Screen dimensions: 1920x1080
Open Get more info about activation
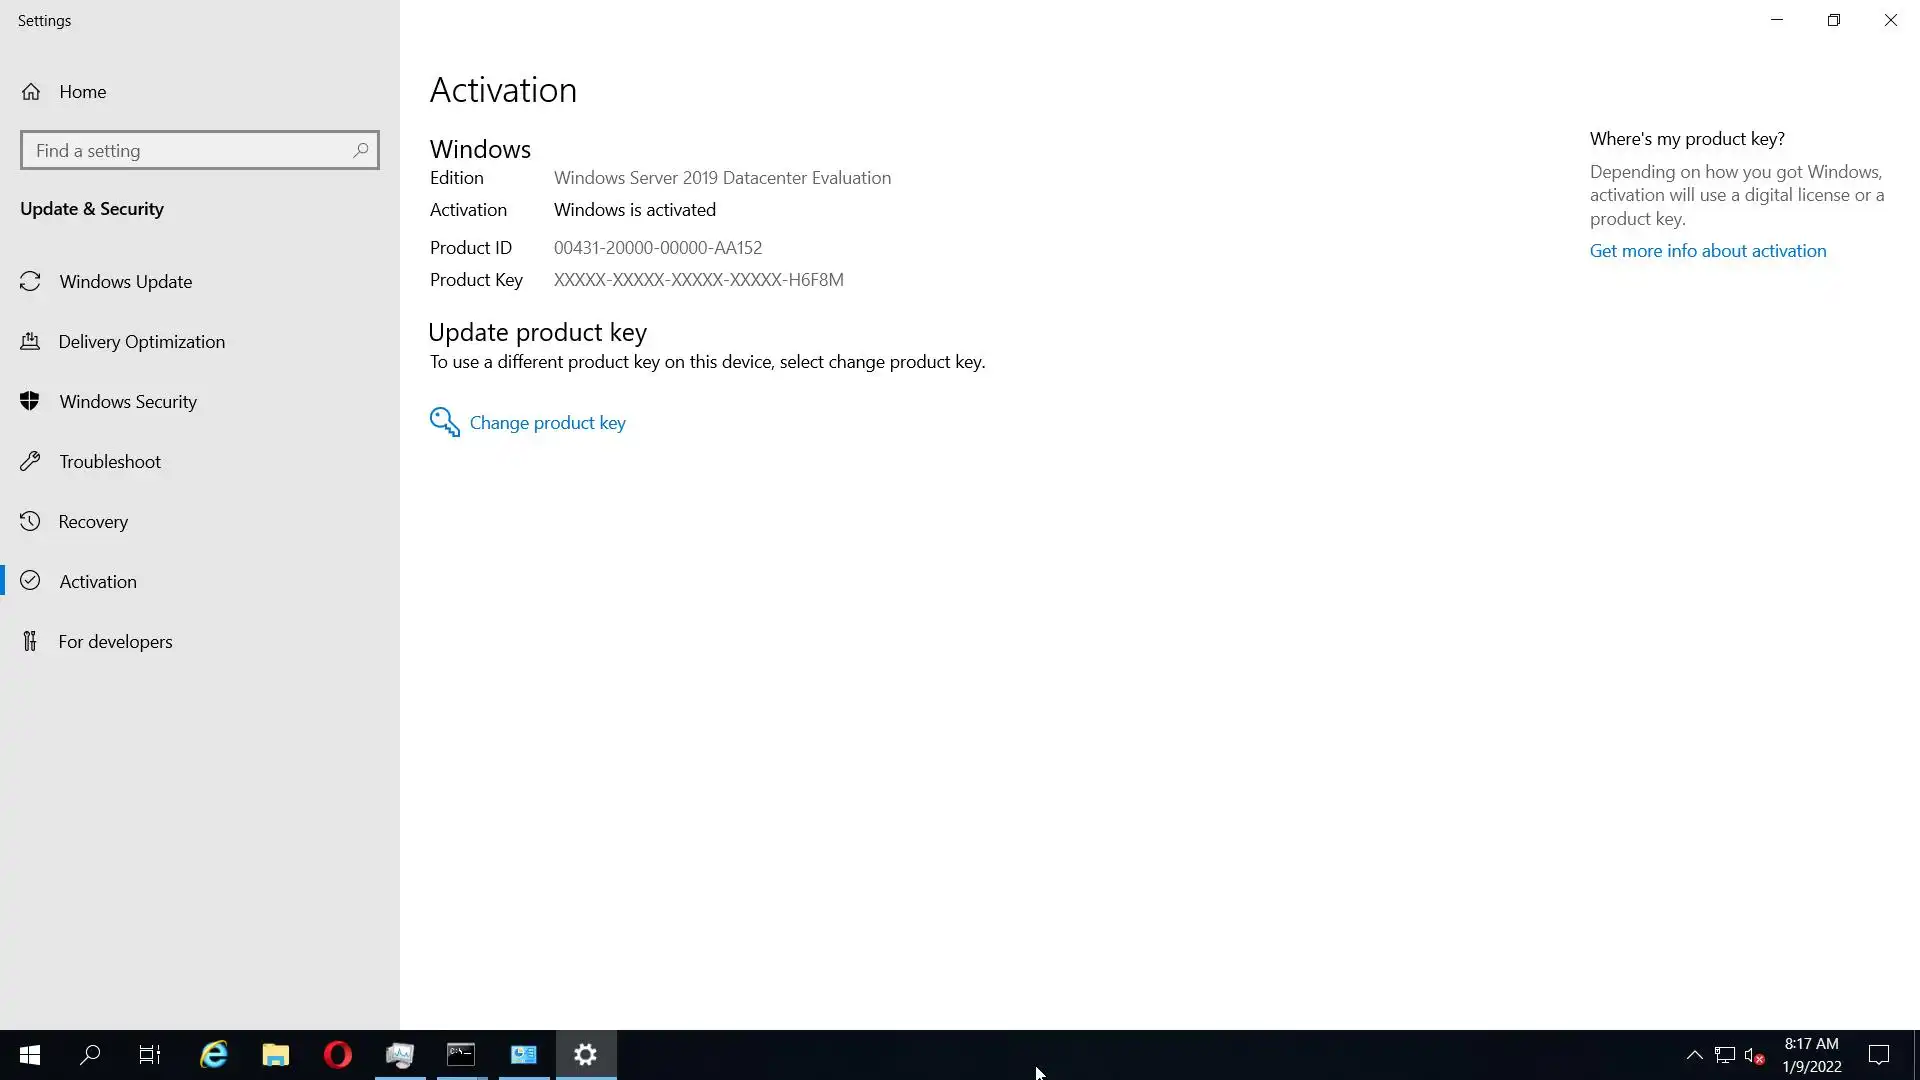point(1707,251)
